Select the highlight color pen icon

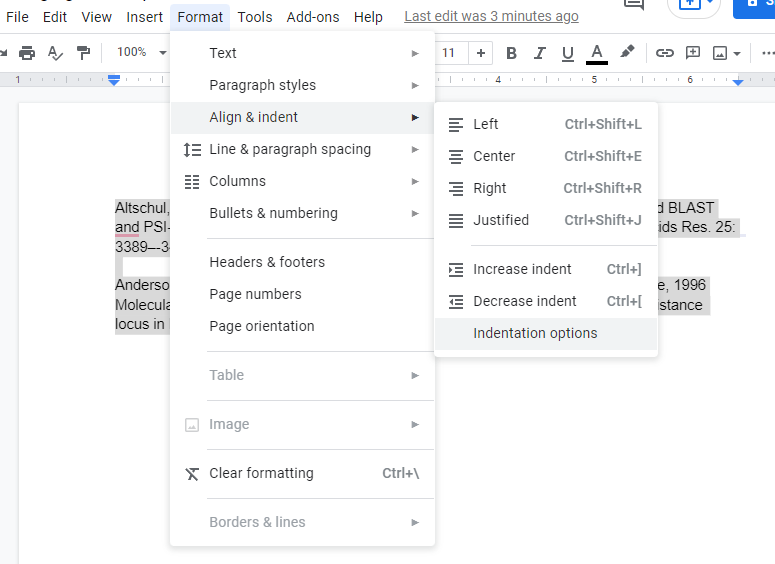click(x=627, y=53)
